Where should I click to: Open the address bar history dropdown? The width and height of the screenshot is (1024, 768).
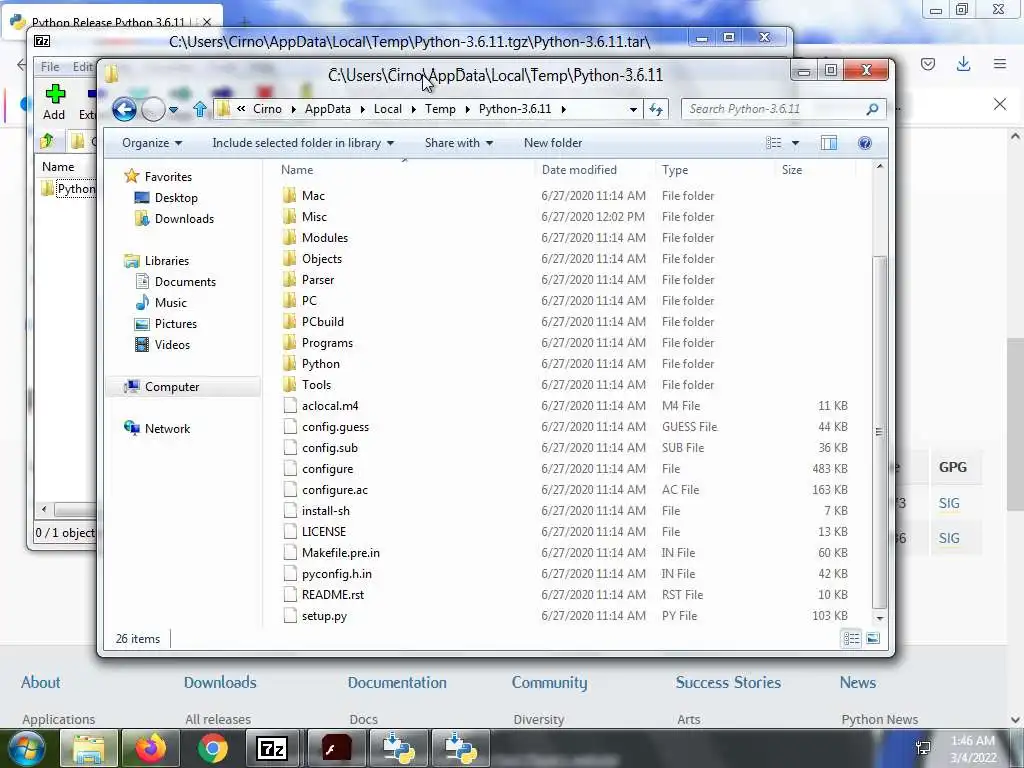633,110
